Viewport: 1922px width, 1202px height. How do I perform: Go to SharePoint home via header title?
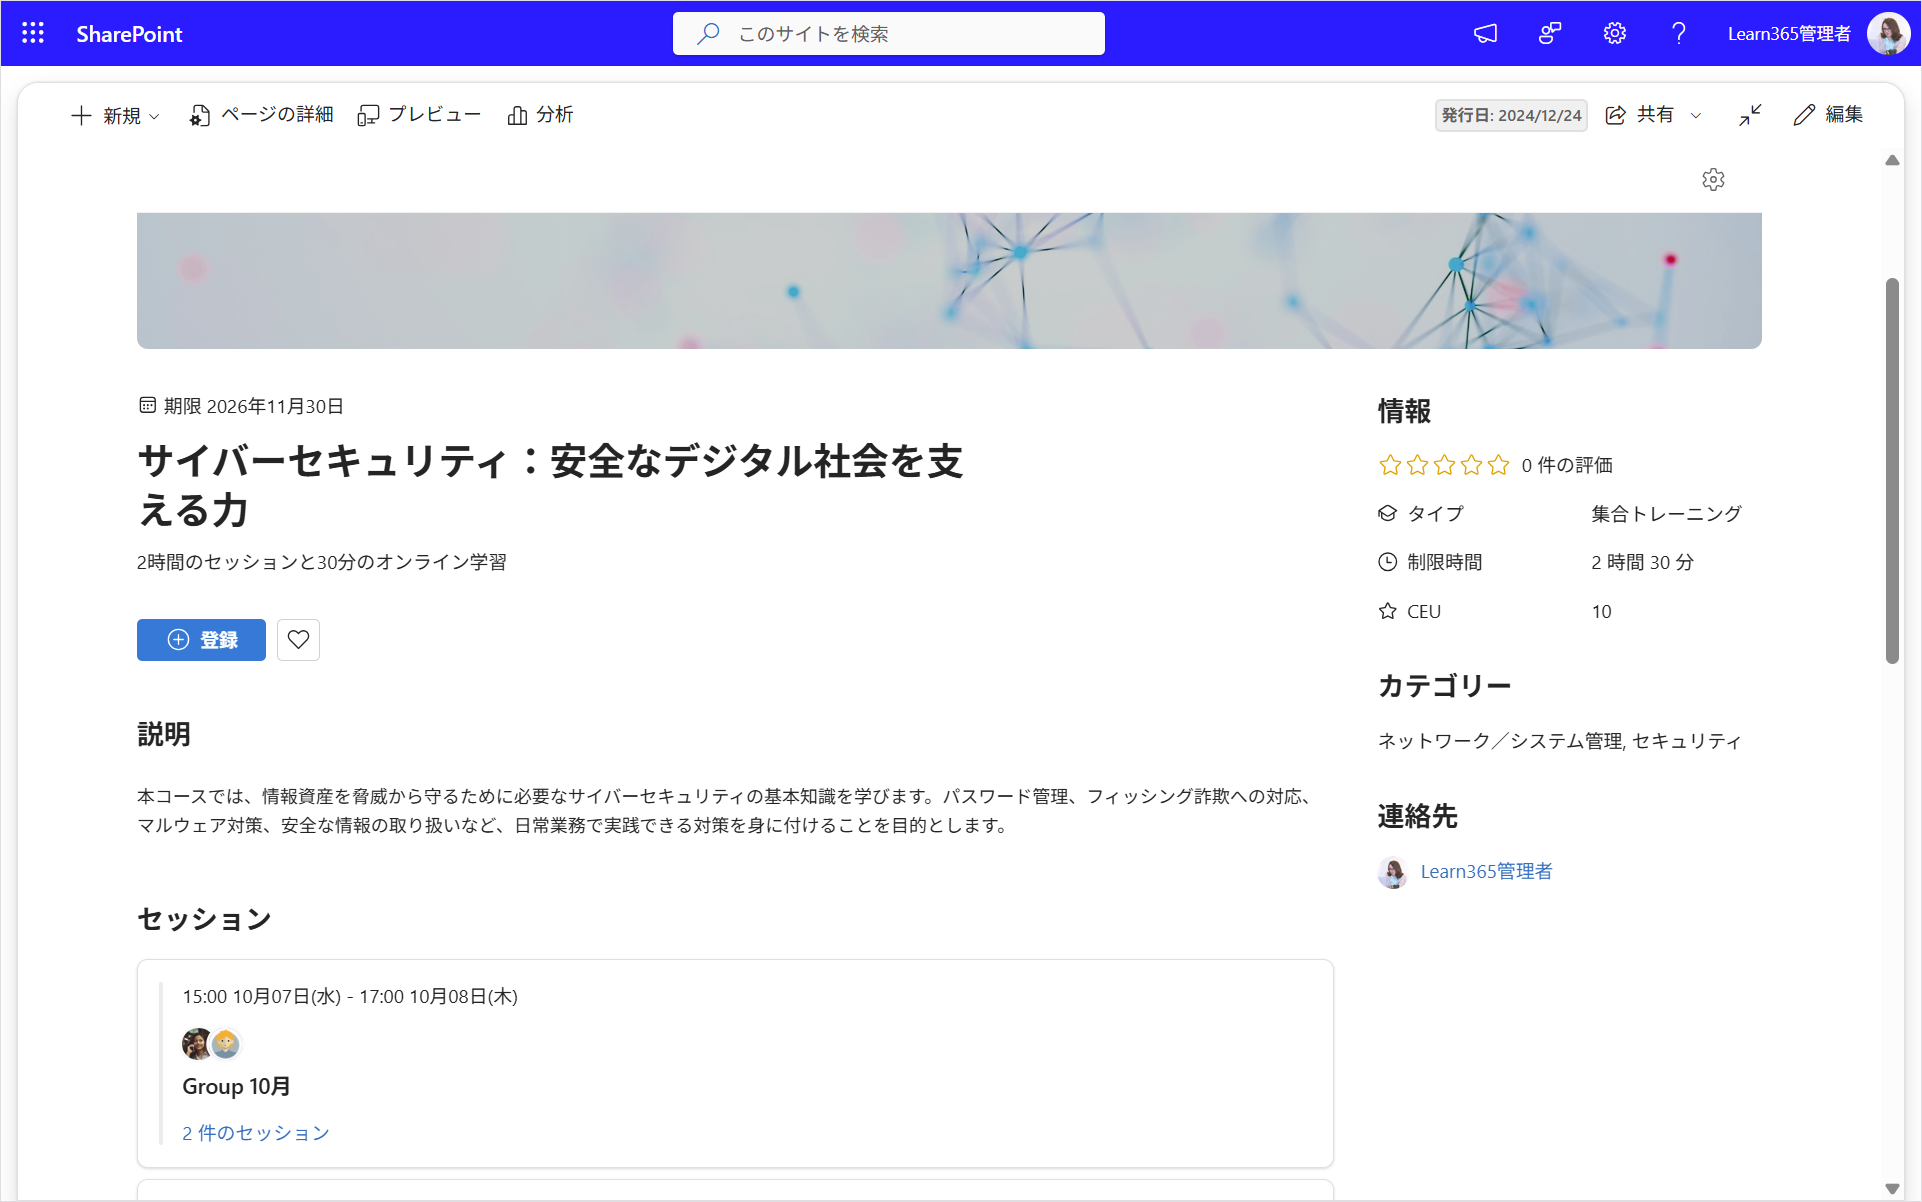[129, 33]
